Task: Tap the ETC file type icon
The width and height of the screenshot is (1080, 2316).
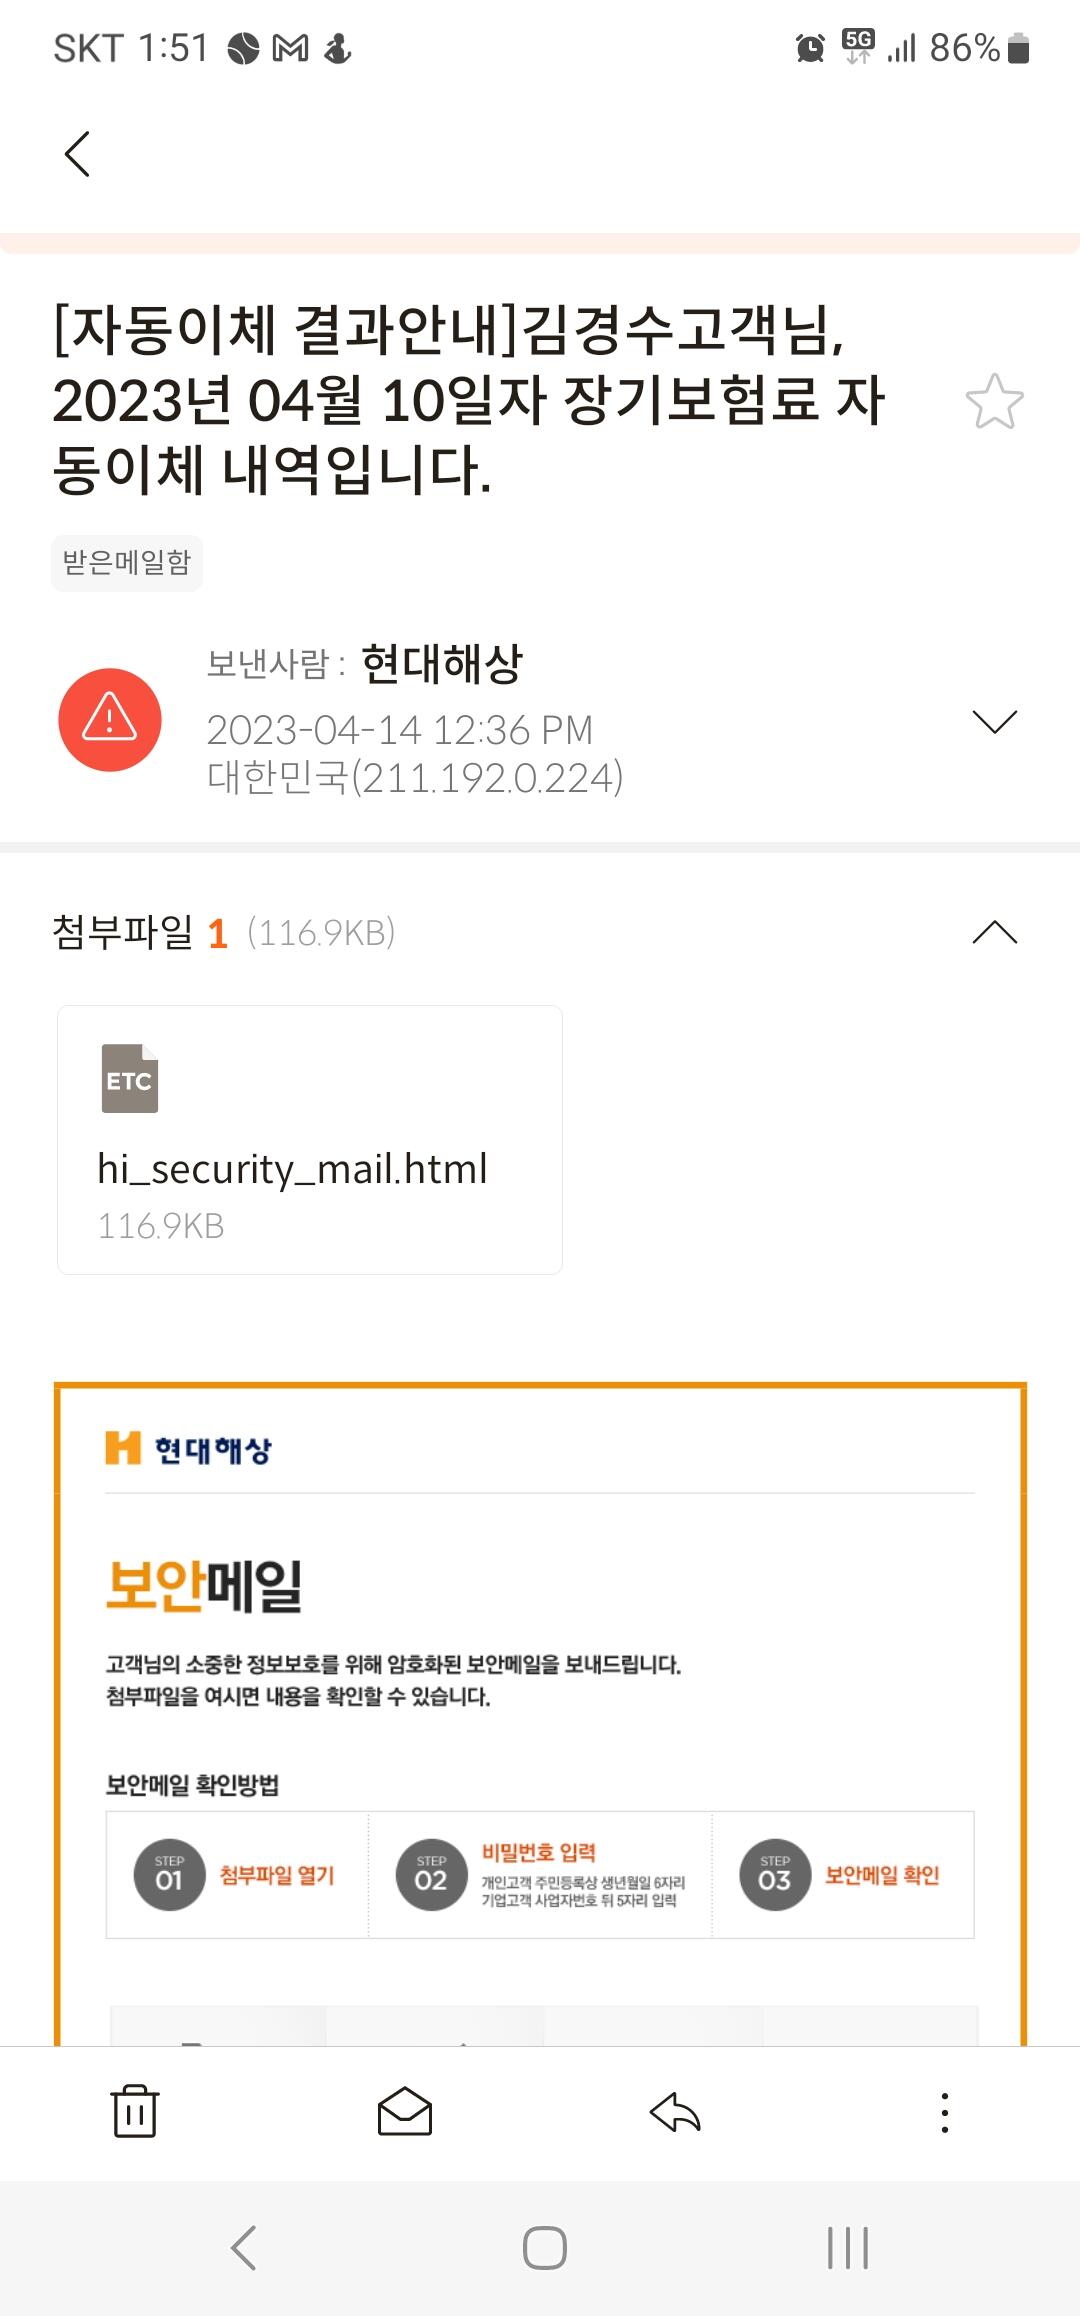Action: tap(130, 1079)
